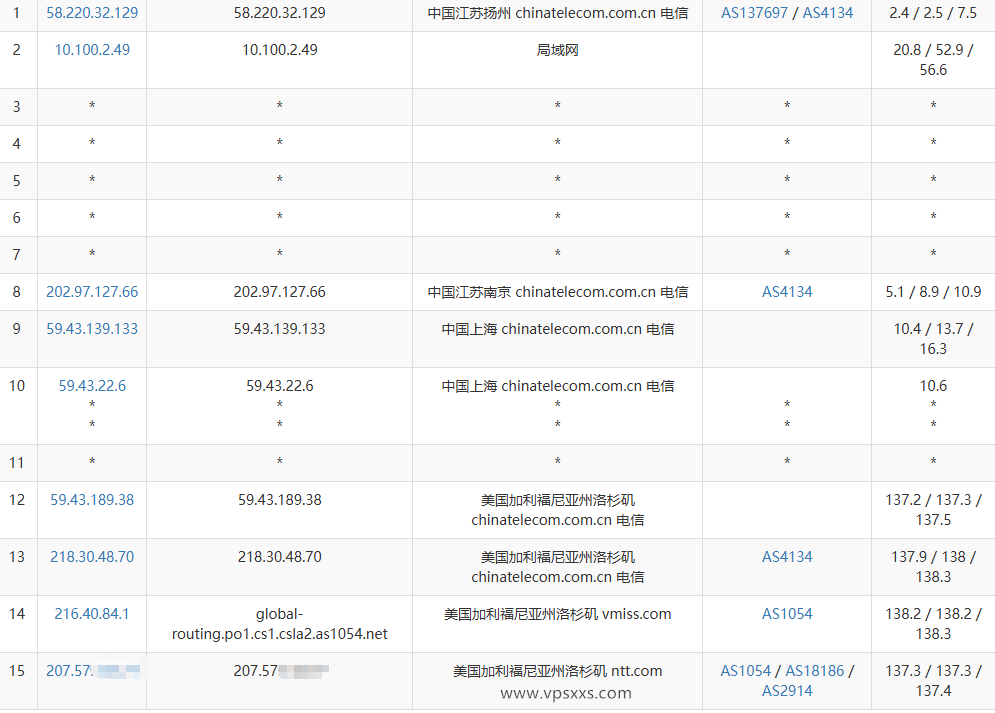Select latency 10.4 / 13.7 / 16.3
Viewport: 995px width, 713px height.
coord(933,339)
